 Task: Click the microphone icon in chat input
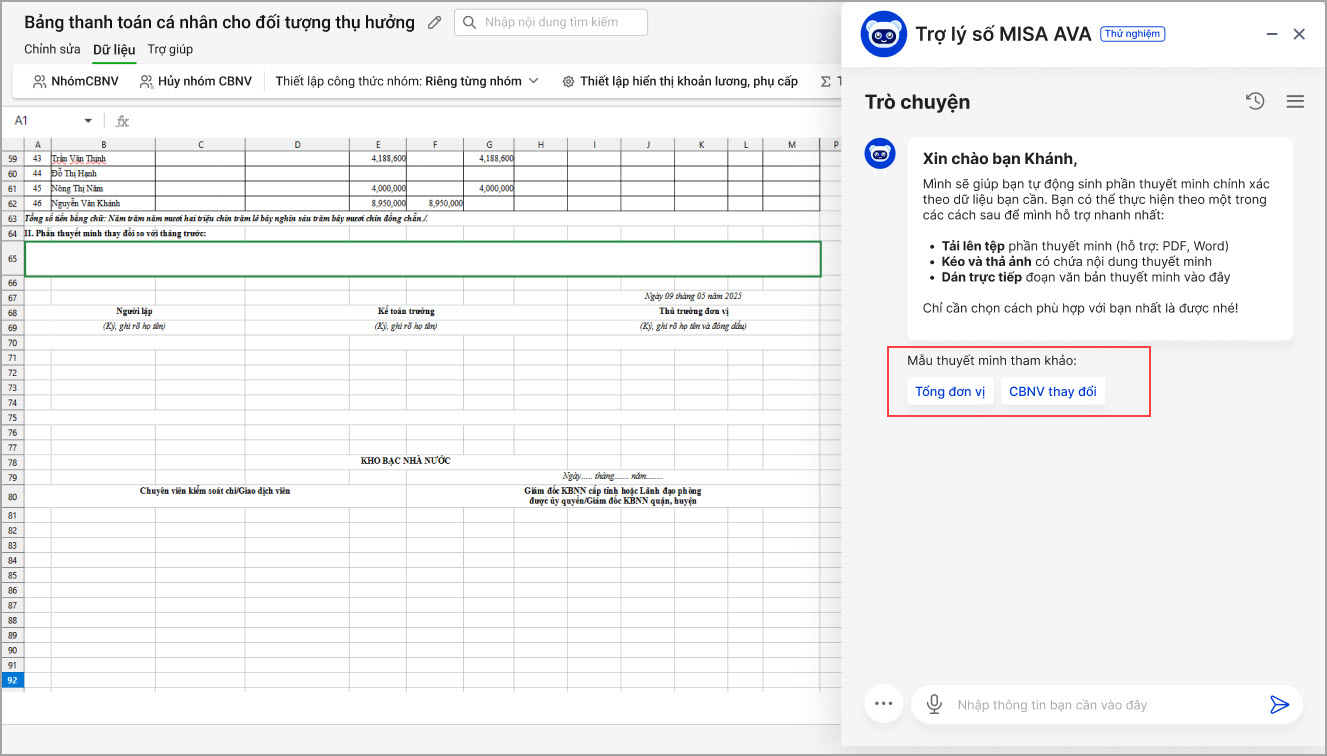(x=934, y=705)
